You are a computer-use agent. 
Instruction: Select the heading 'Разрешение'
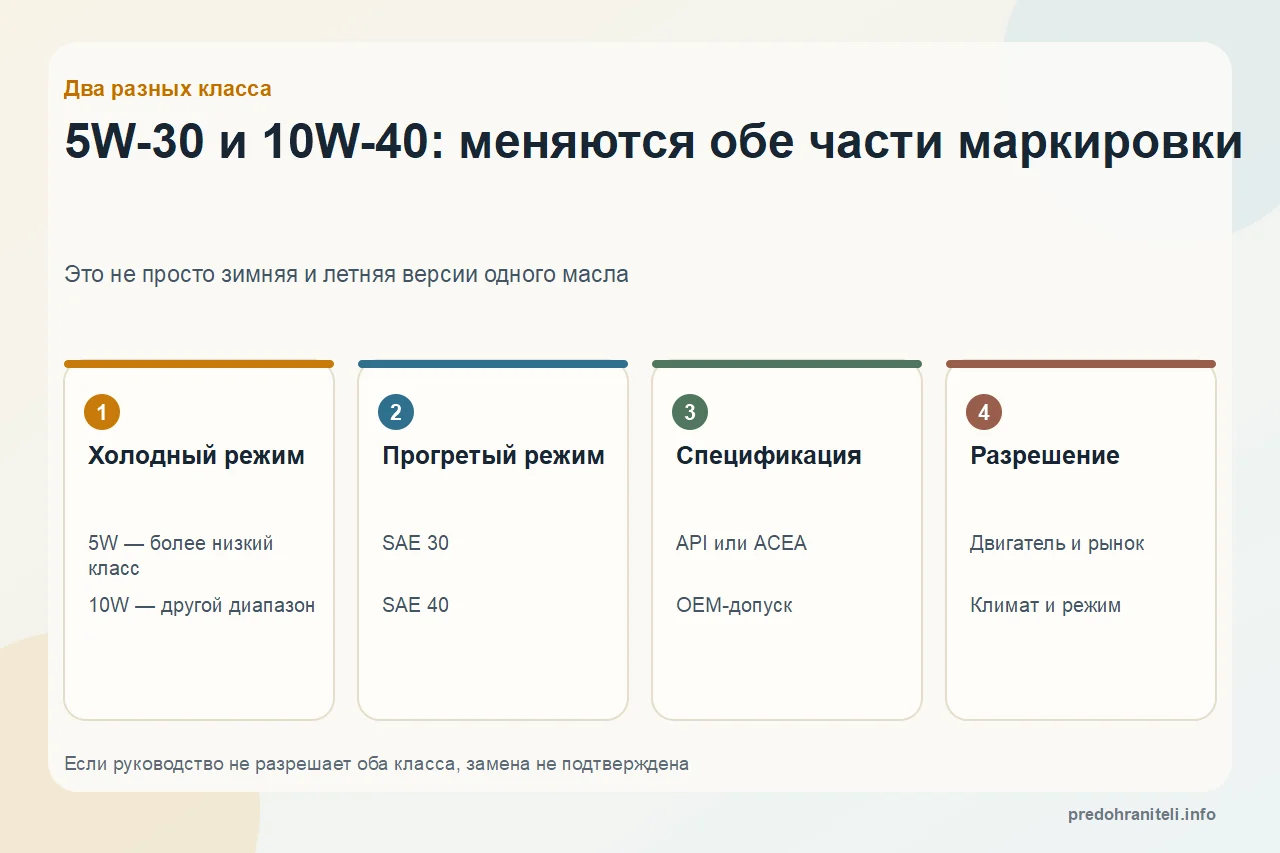pos(1045,456)
